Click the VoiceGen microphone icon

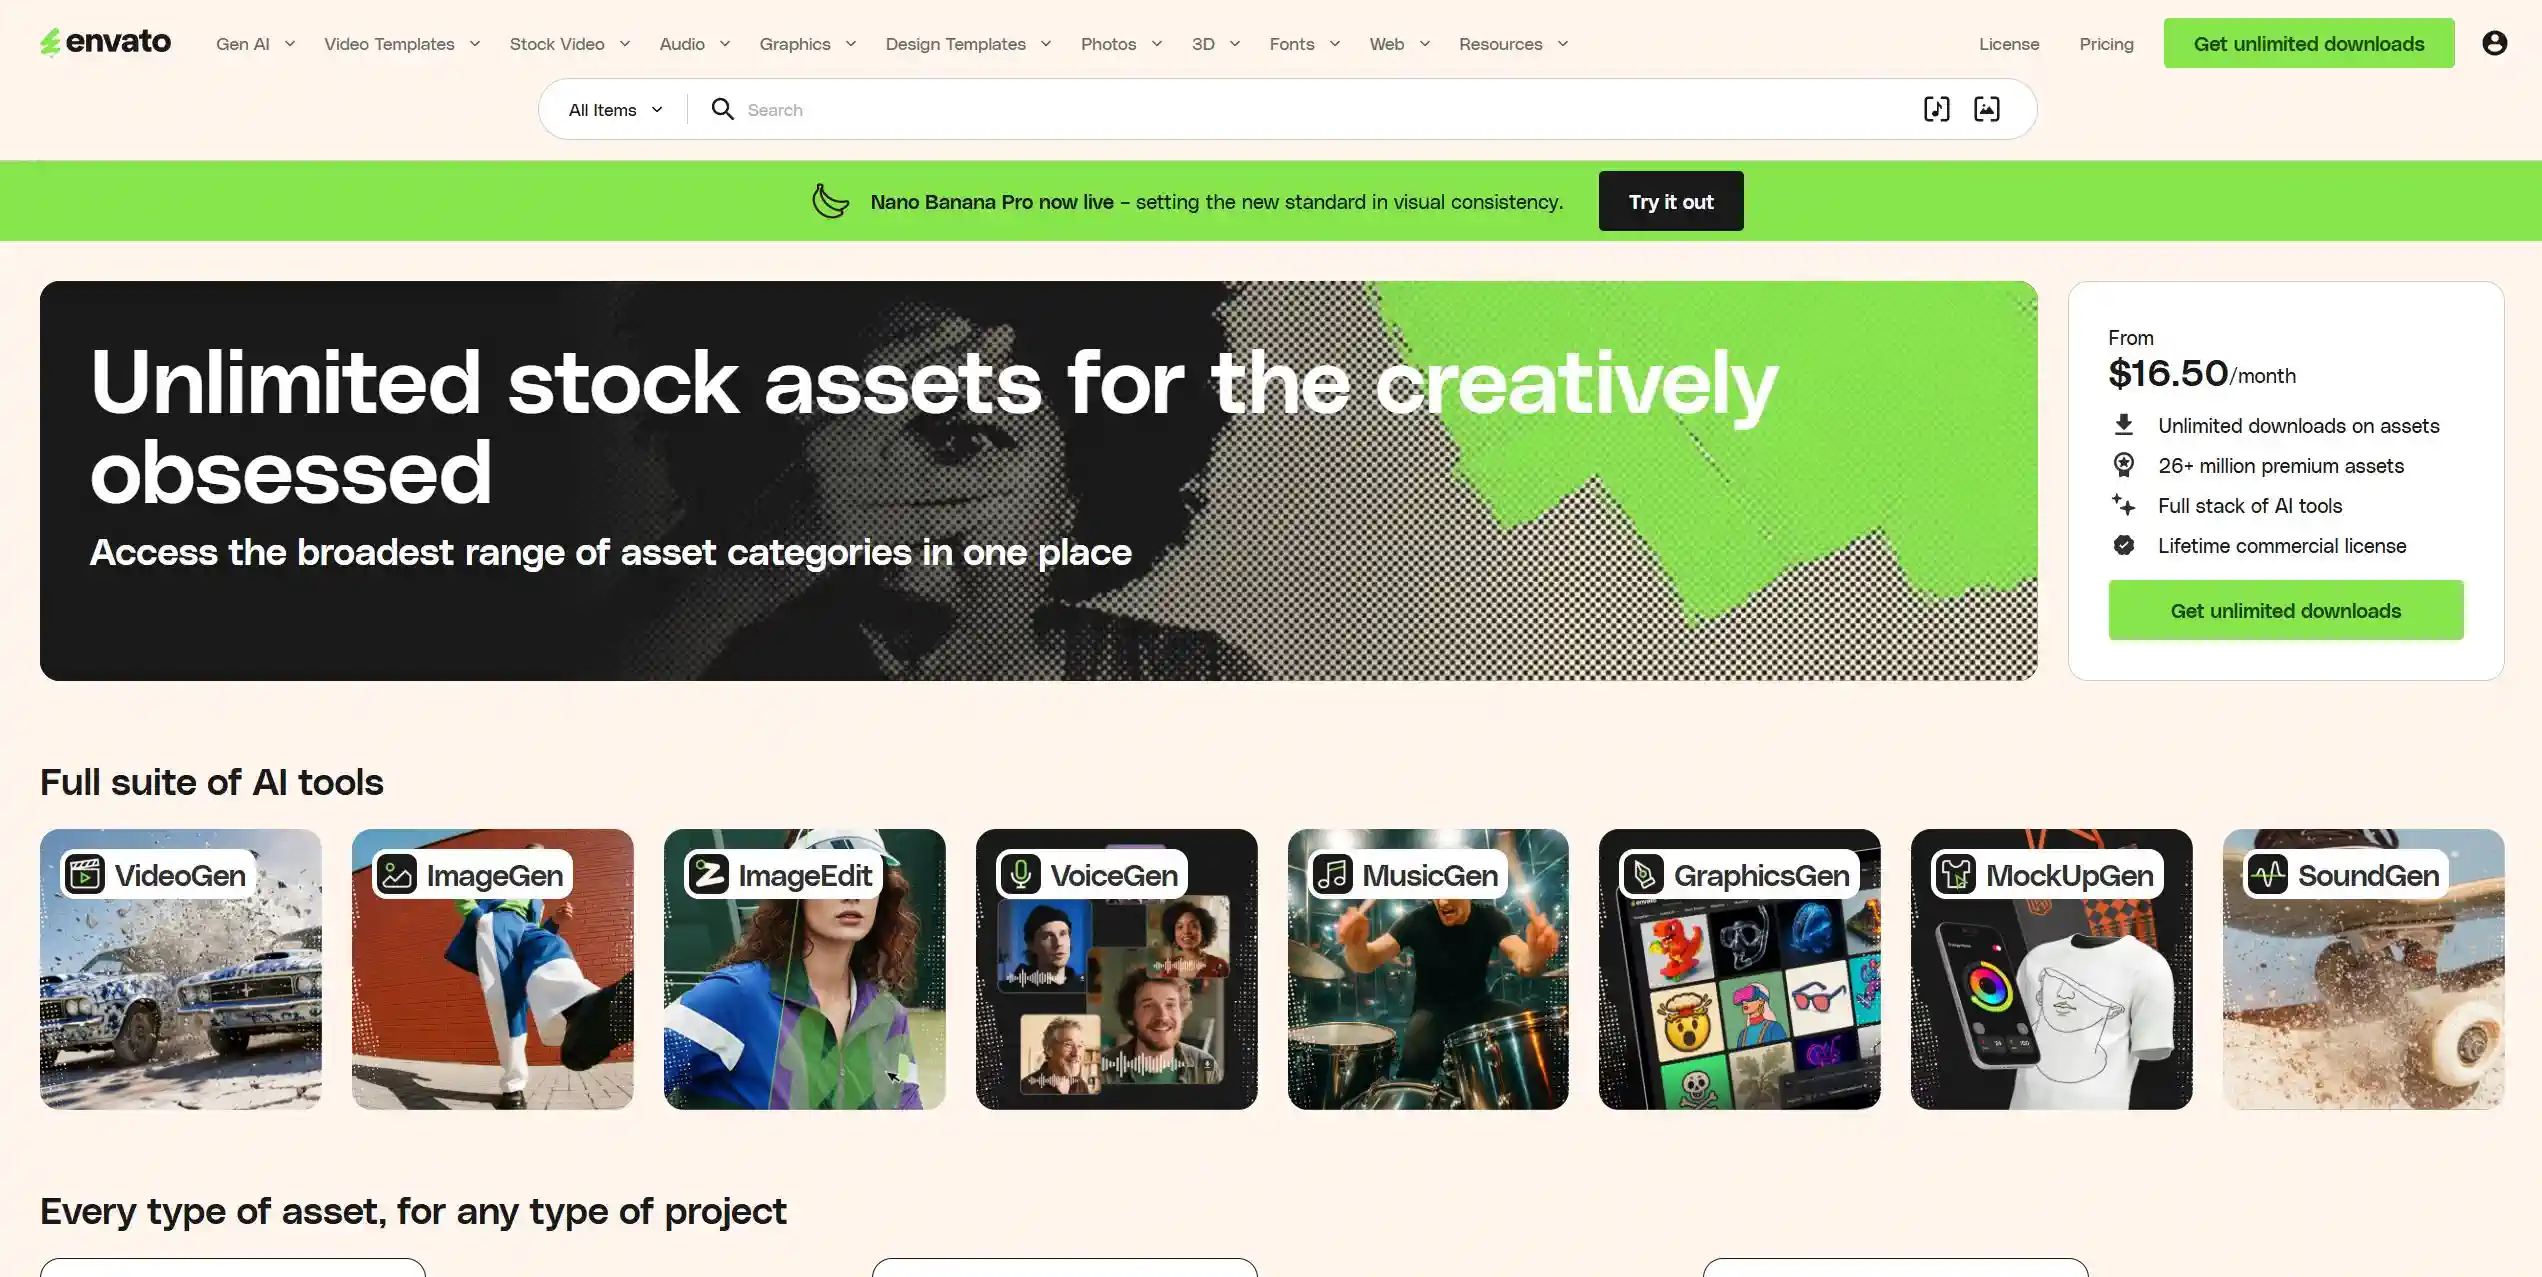point(1021,875)
